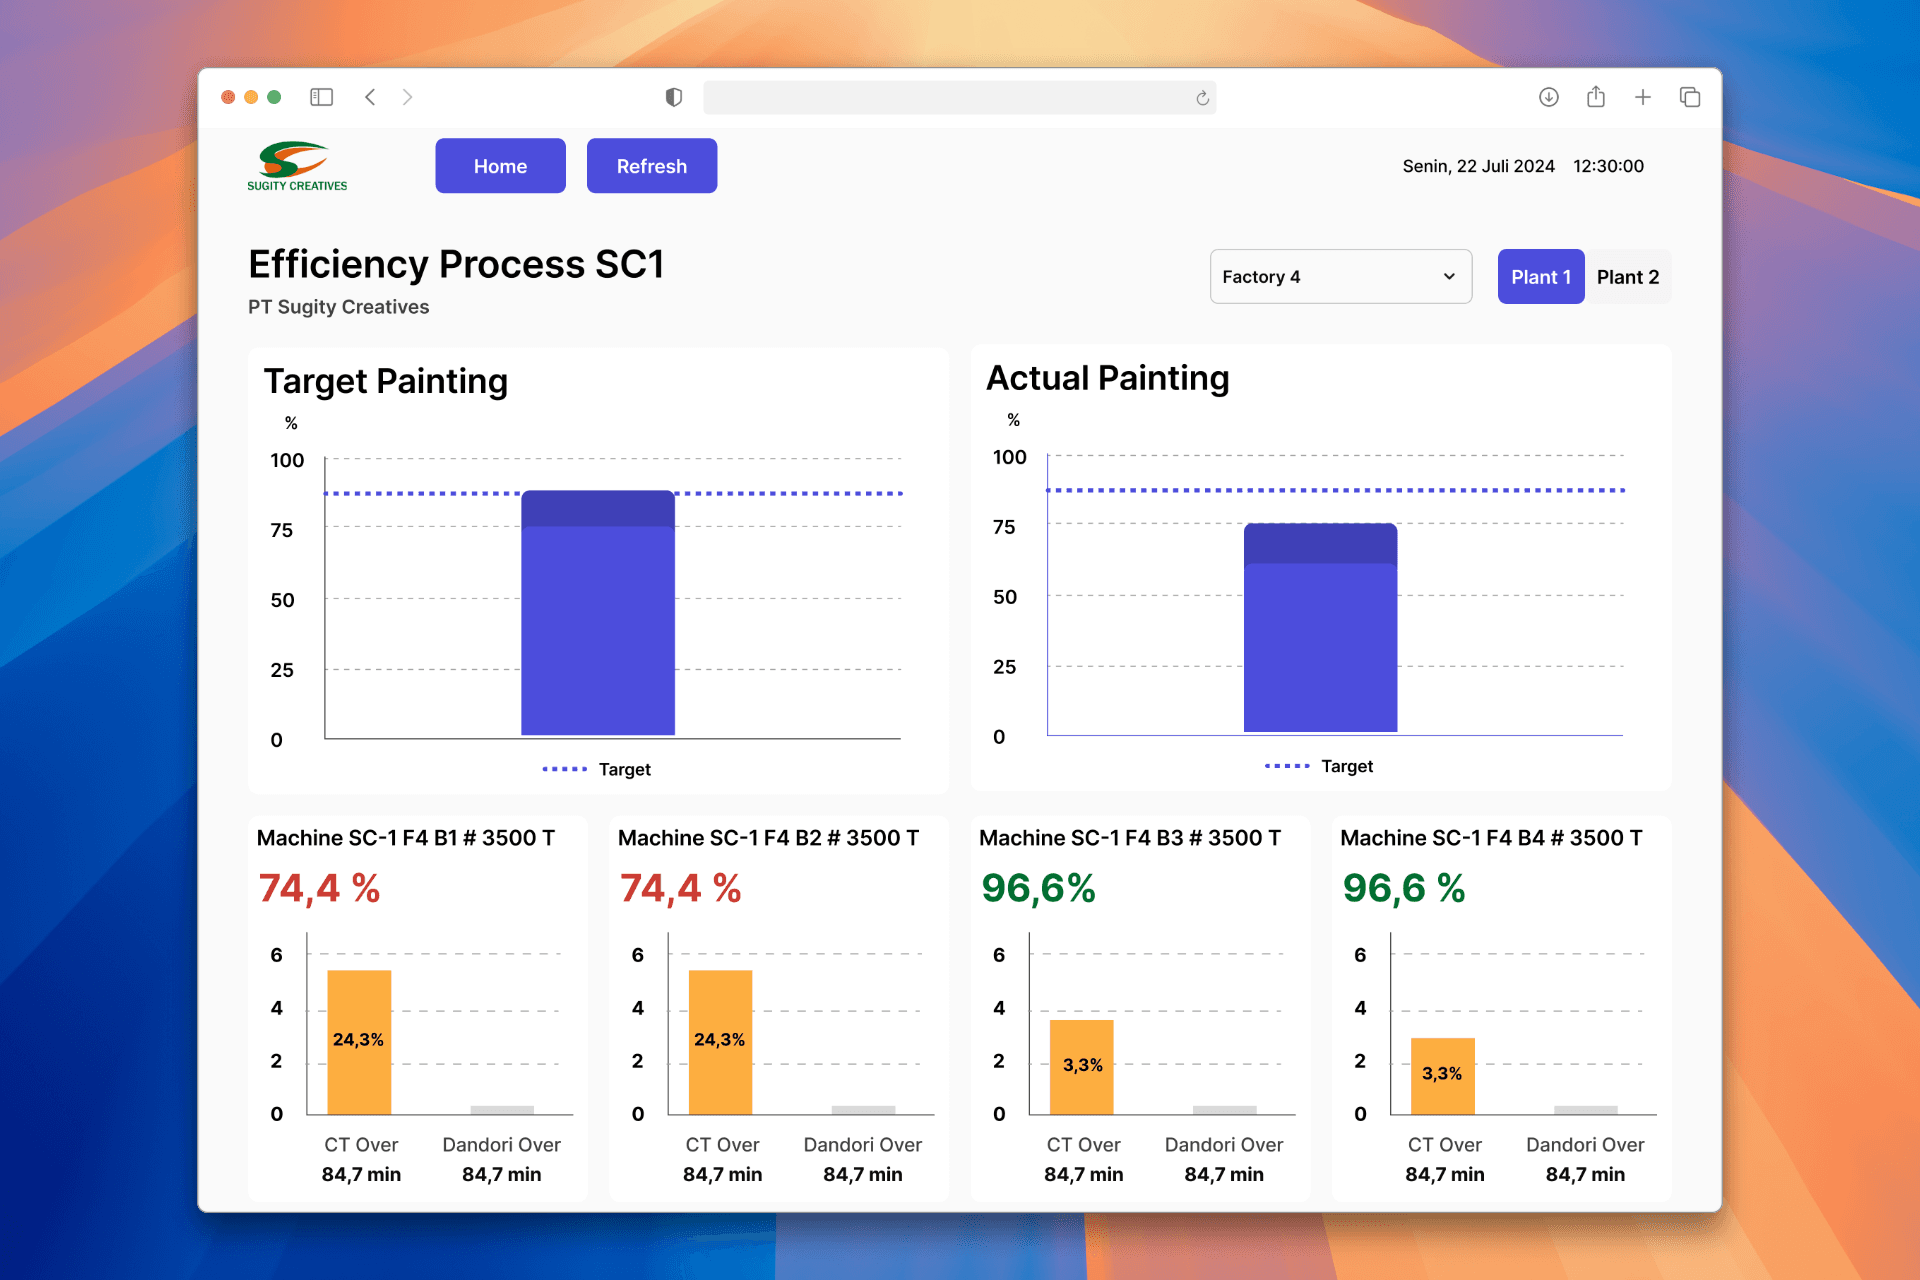Click the Factory dropdown chevron arrow
Viewport: 1920px width, 1280px height.
click(x=1449, y=277)
